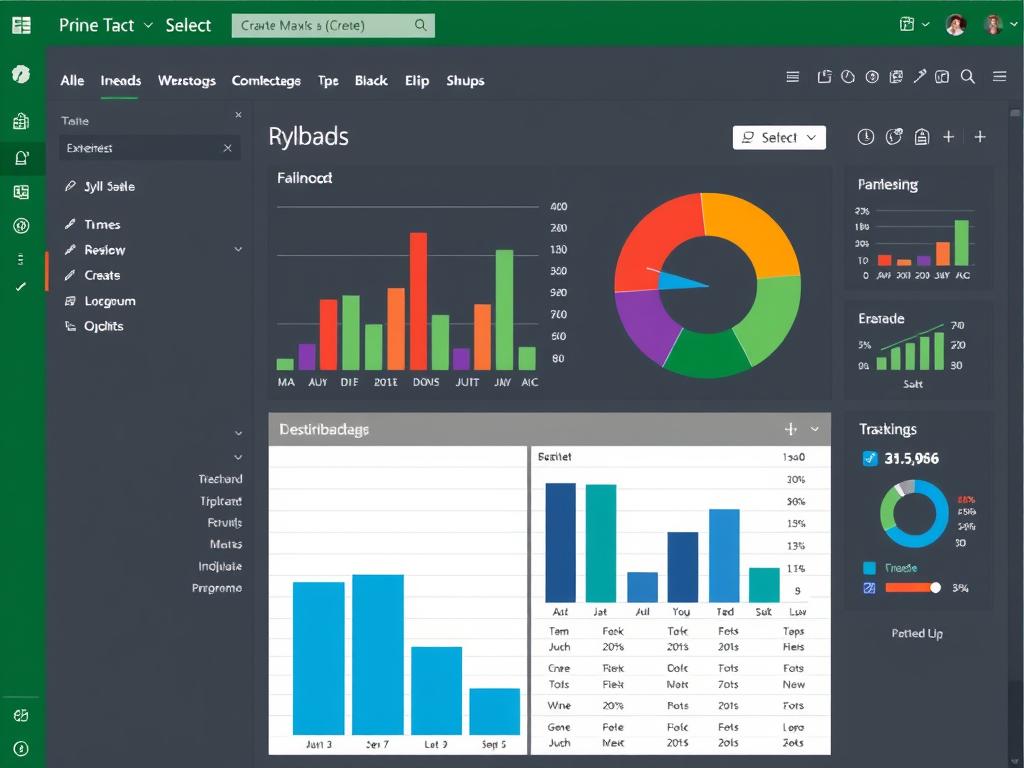Click the Crarte Marks search field
The image size is (1024, 768).
[x=333, y=25]
